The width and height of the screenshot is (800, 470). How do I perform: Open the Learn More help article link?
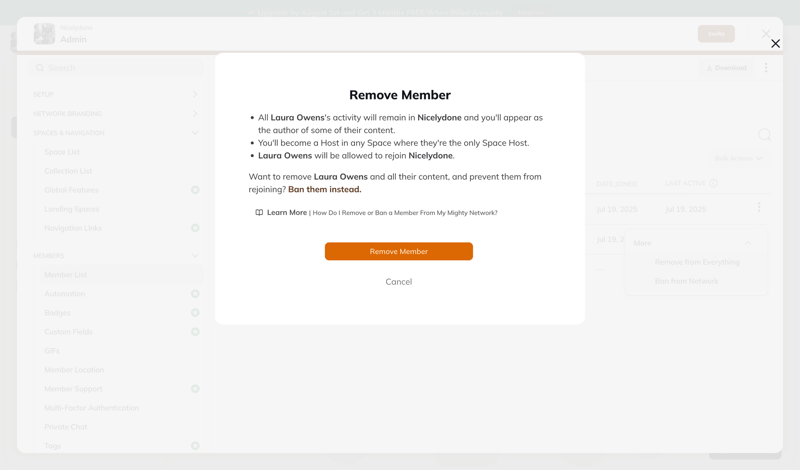(x=382, y=213)
